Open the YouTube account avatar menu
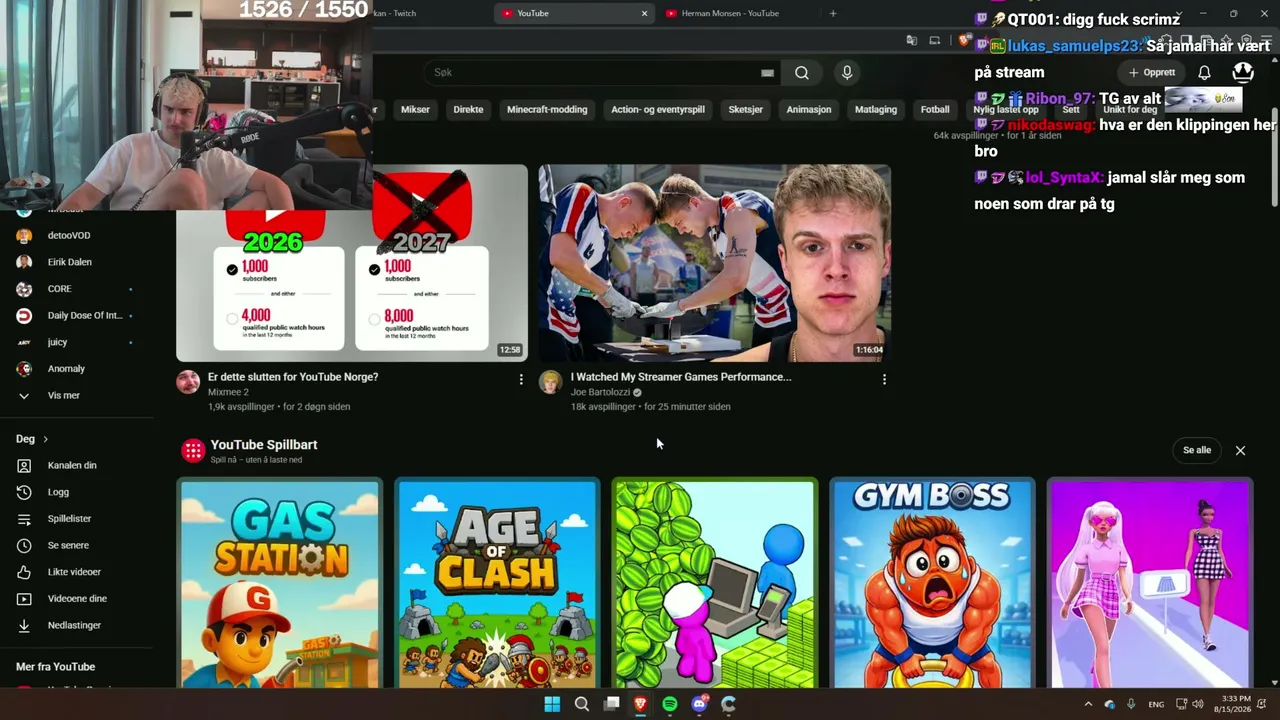This screenshot has width=1280, height=720. click(1243, 73)
